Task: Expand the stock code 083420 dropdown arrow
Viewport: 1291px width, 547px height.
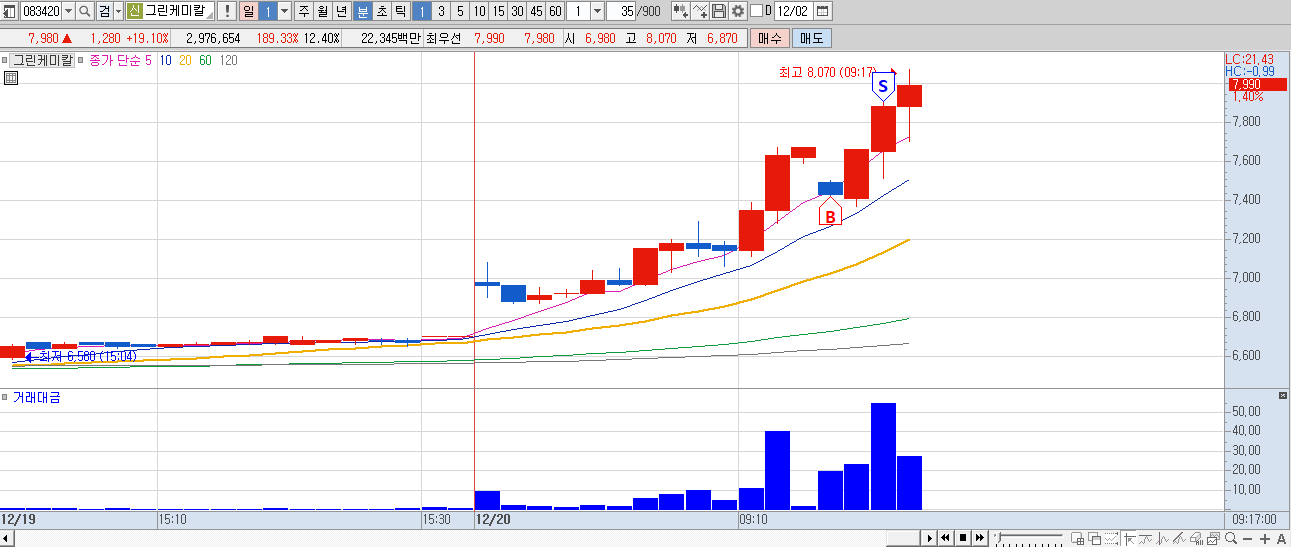Action: (68, 11)
